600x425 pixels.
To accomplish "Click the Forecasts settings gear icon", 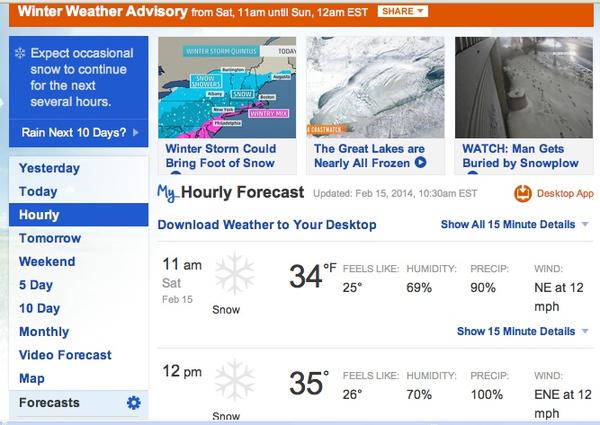I will click(x=134, y=403).
